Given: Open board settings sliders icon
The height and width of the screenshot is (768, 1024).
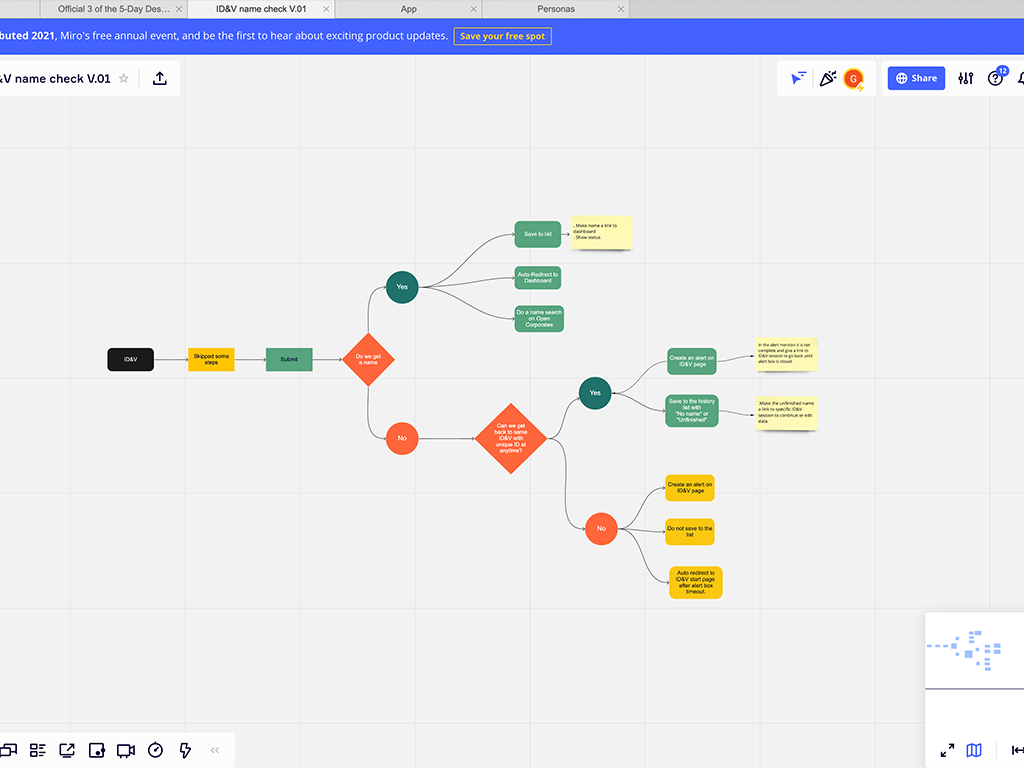Looking at the screenshot, I should click(965, 78).
